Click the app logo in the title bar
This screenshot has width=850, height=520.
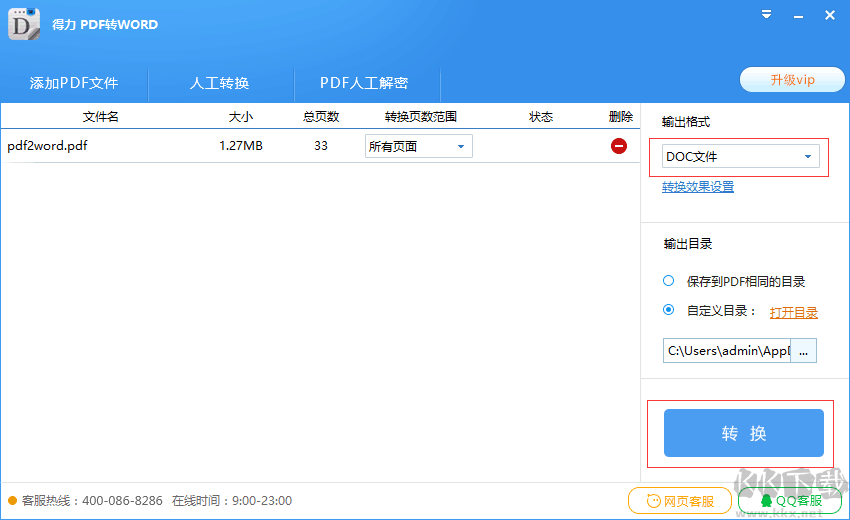24,24
